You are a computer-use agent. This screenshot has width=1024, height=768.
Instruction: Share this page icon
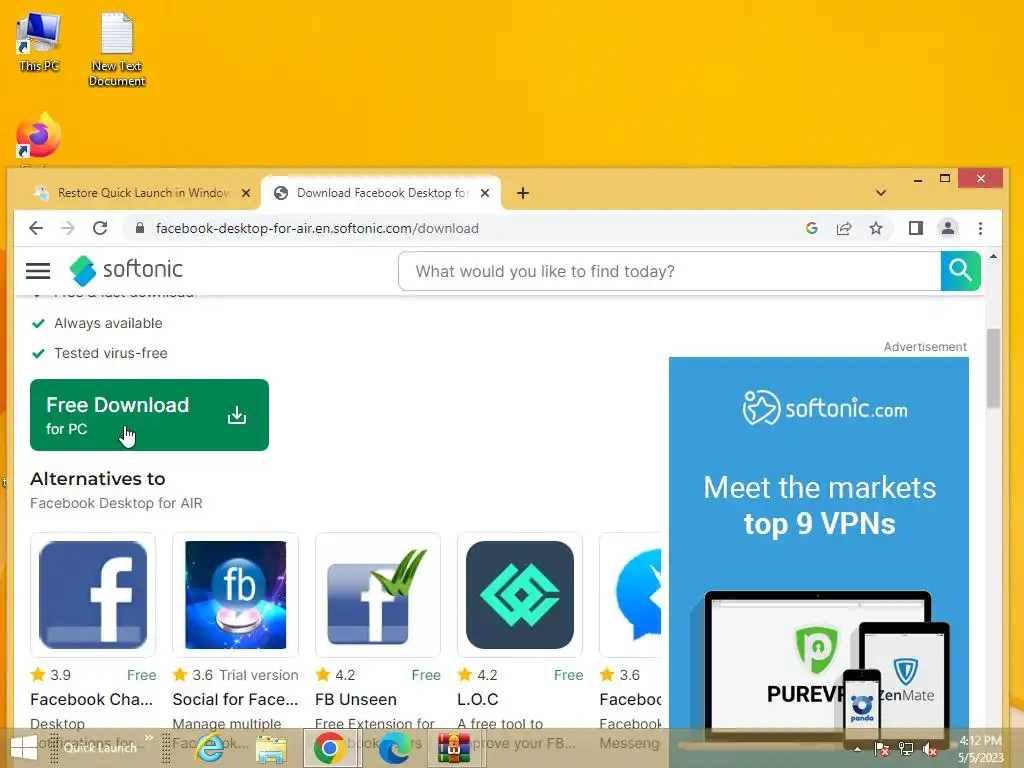click(x=844, y=228)
